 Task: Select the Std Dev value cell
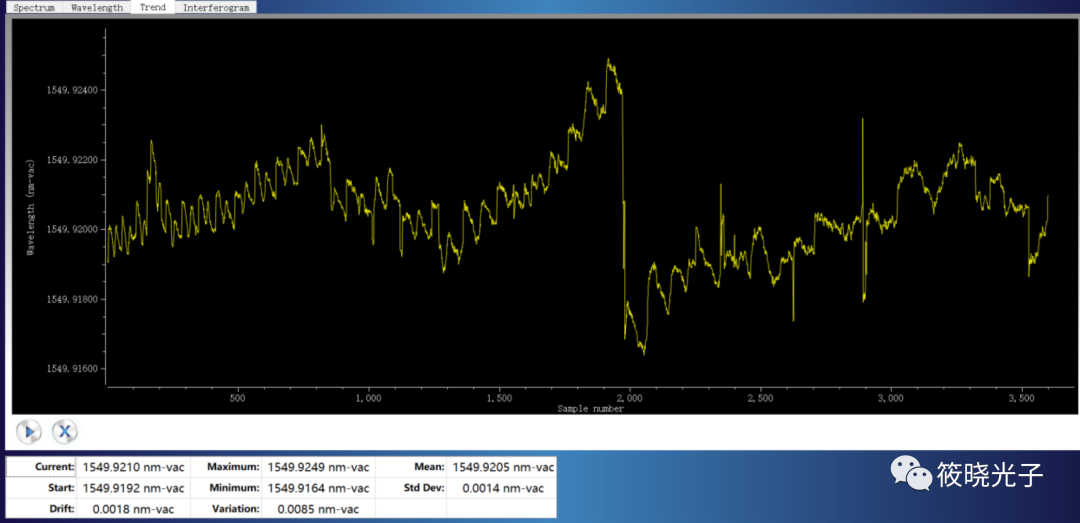click(503, 488)
